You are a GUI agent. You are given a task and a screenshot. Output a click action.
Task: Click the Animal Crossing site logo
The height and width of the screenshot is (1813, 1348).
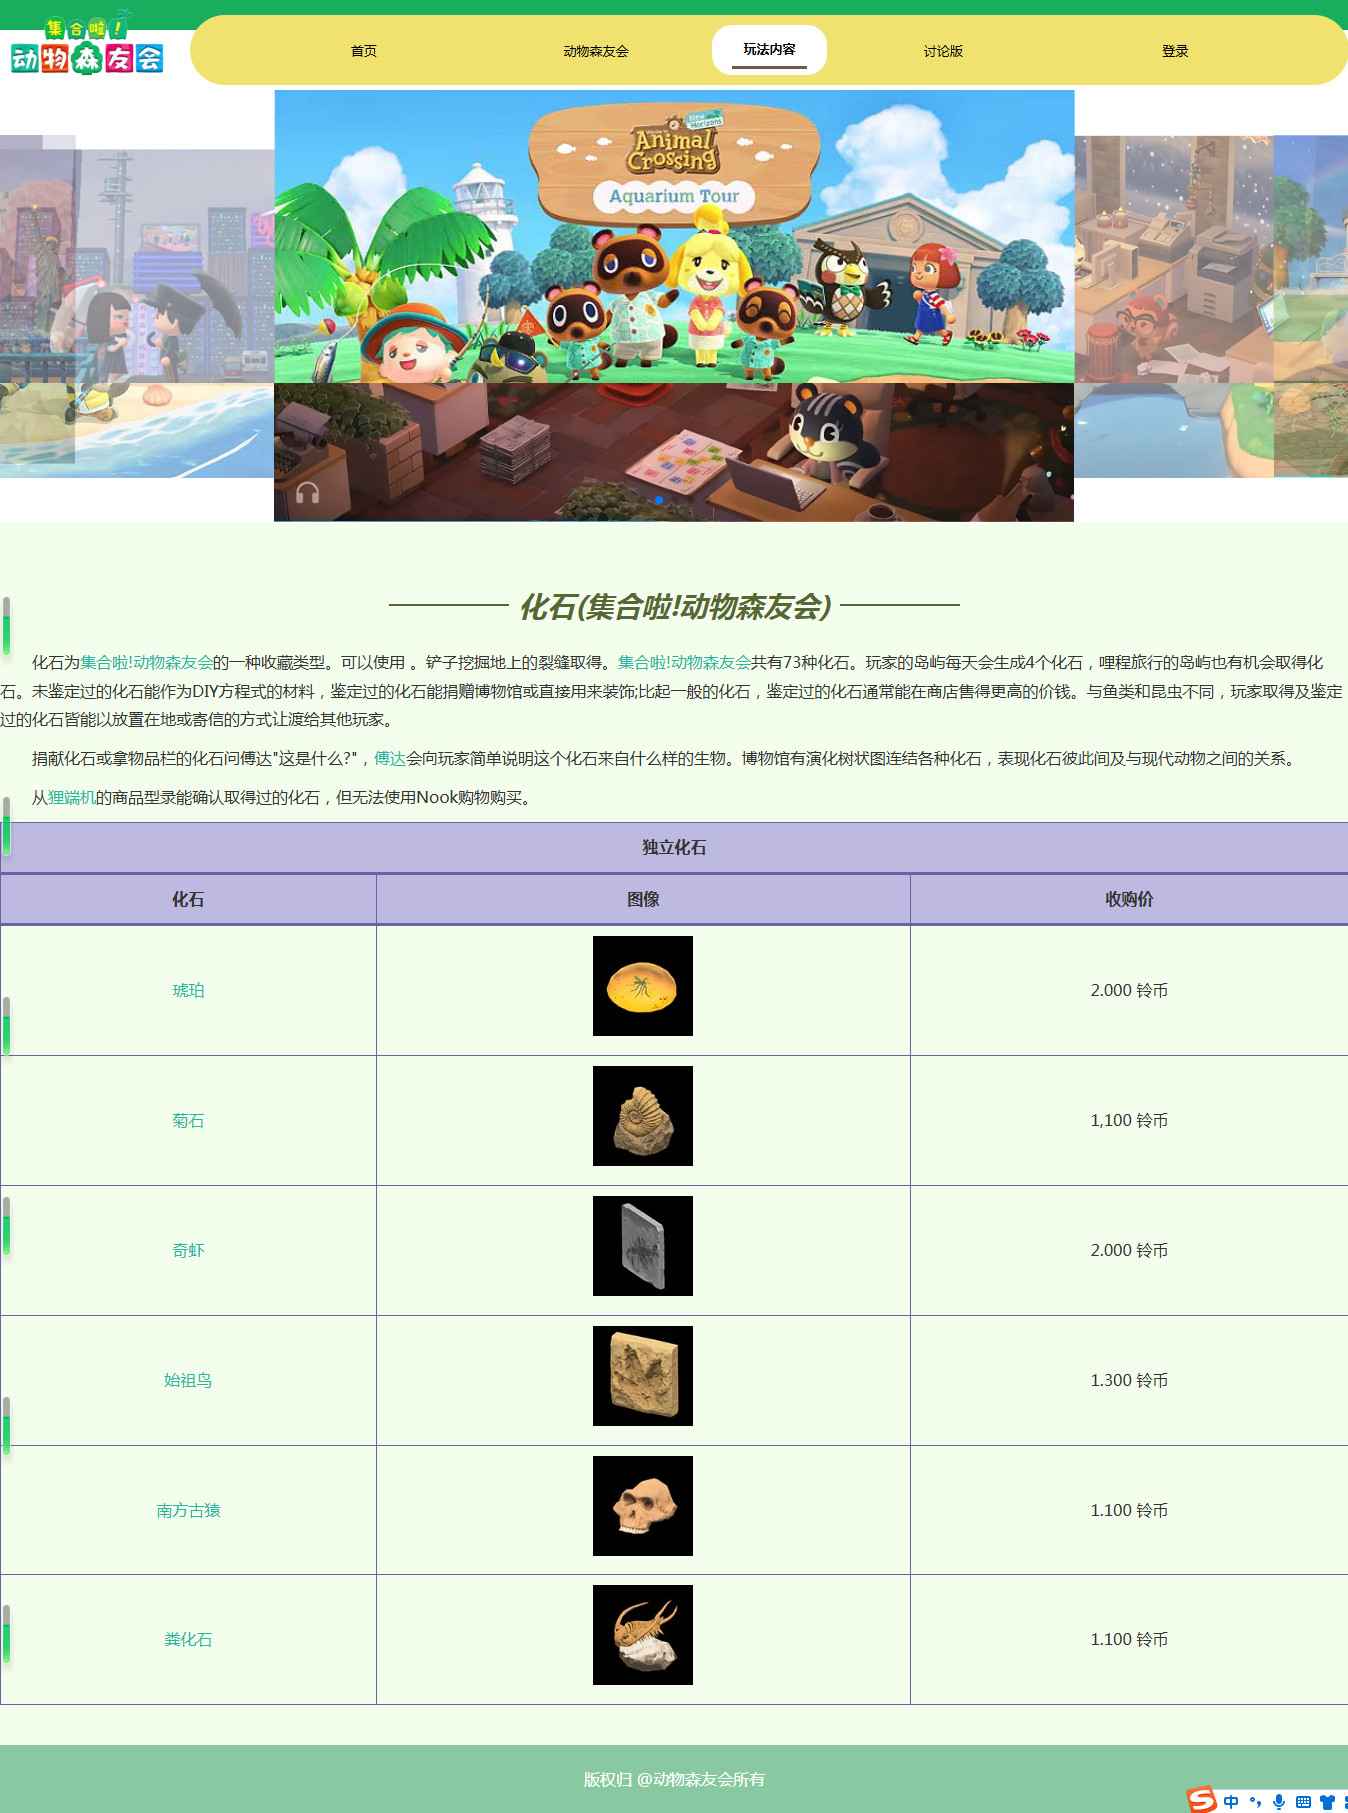click(87, 47)
